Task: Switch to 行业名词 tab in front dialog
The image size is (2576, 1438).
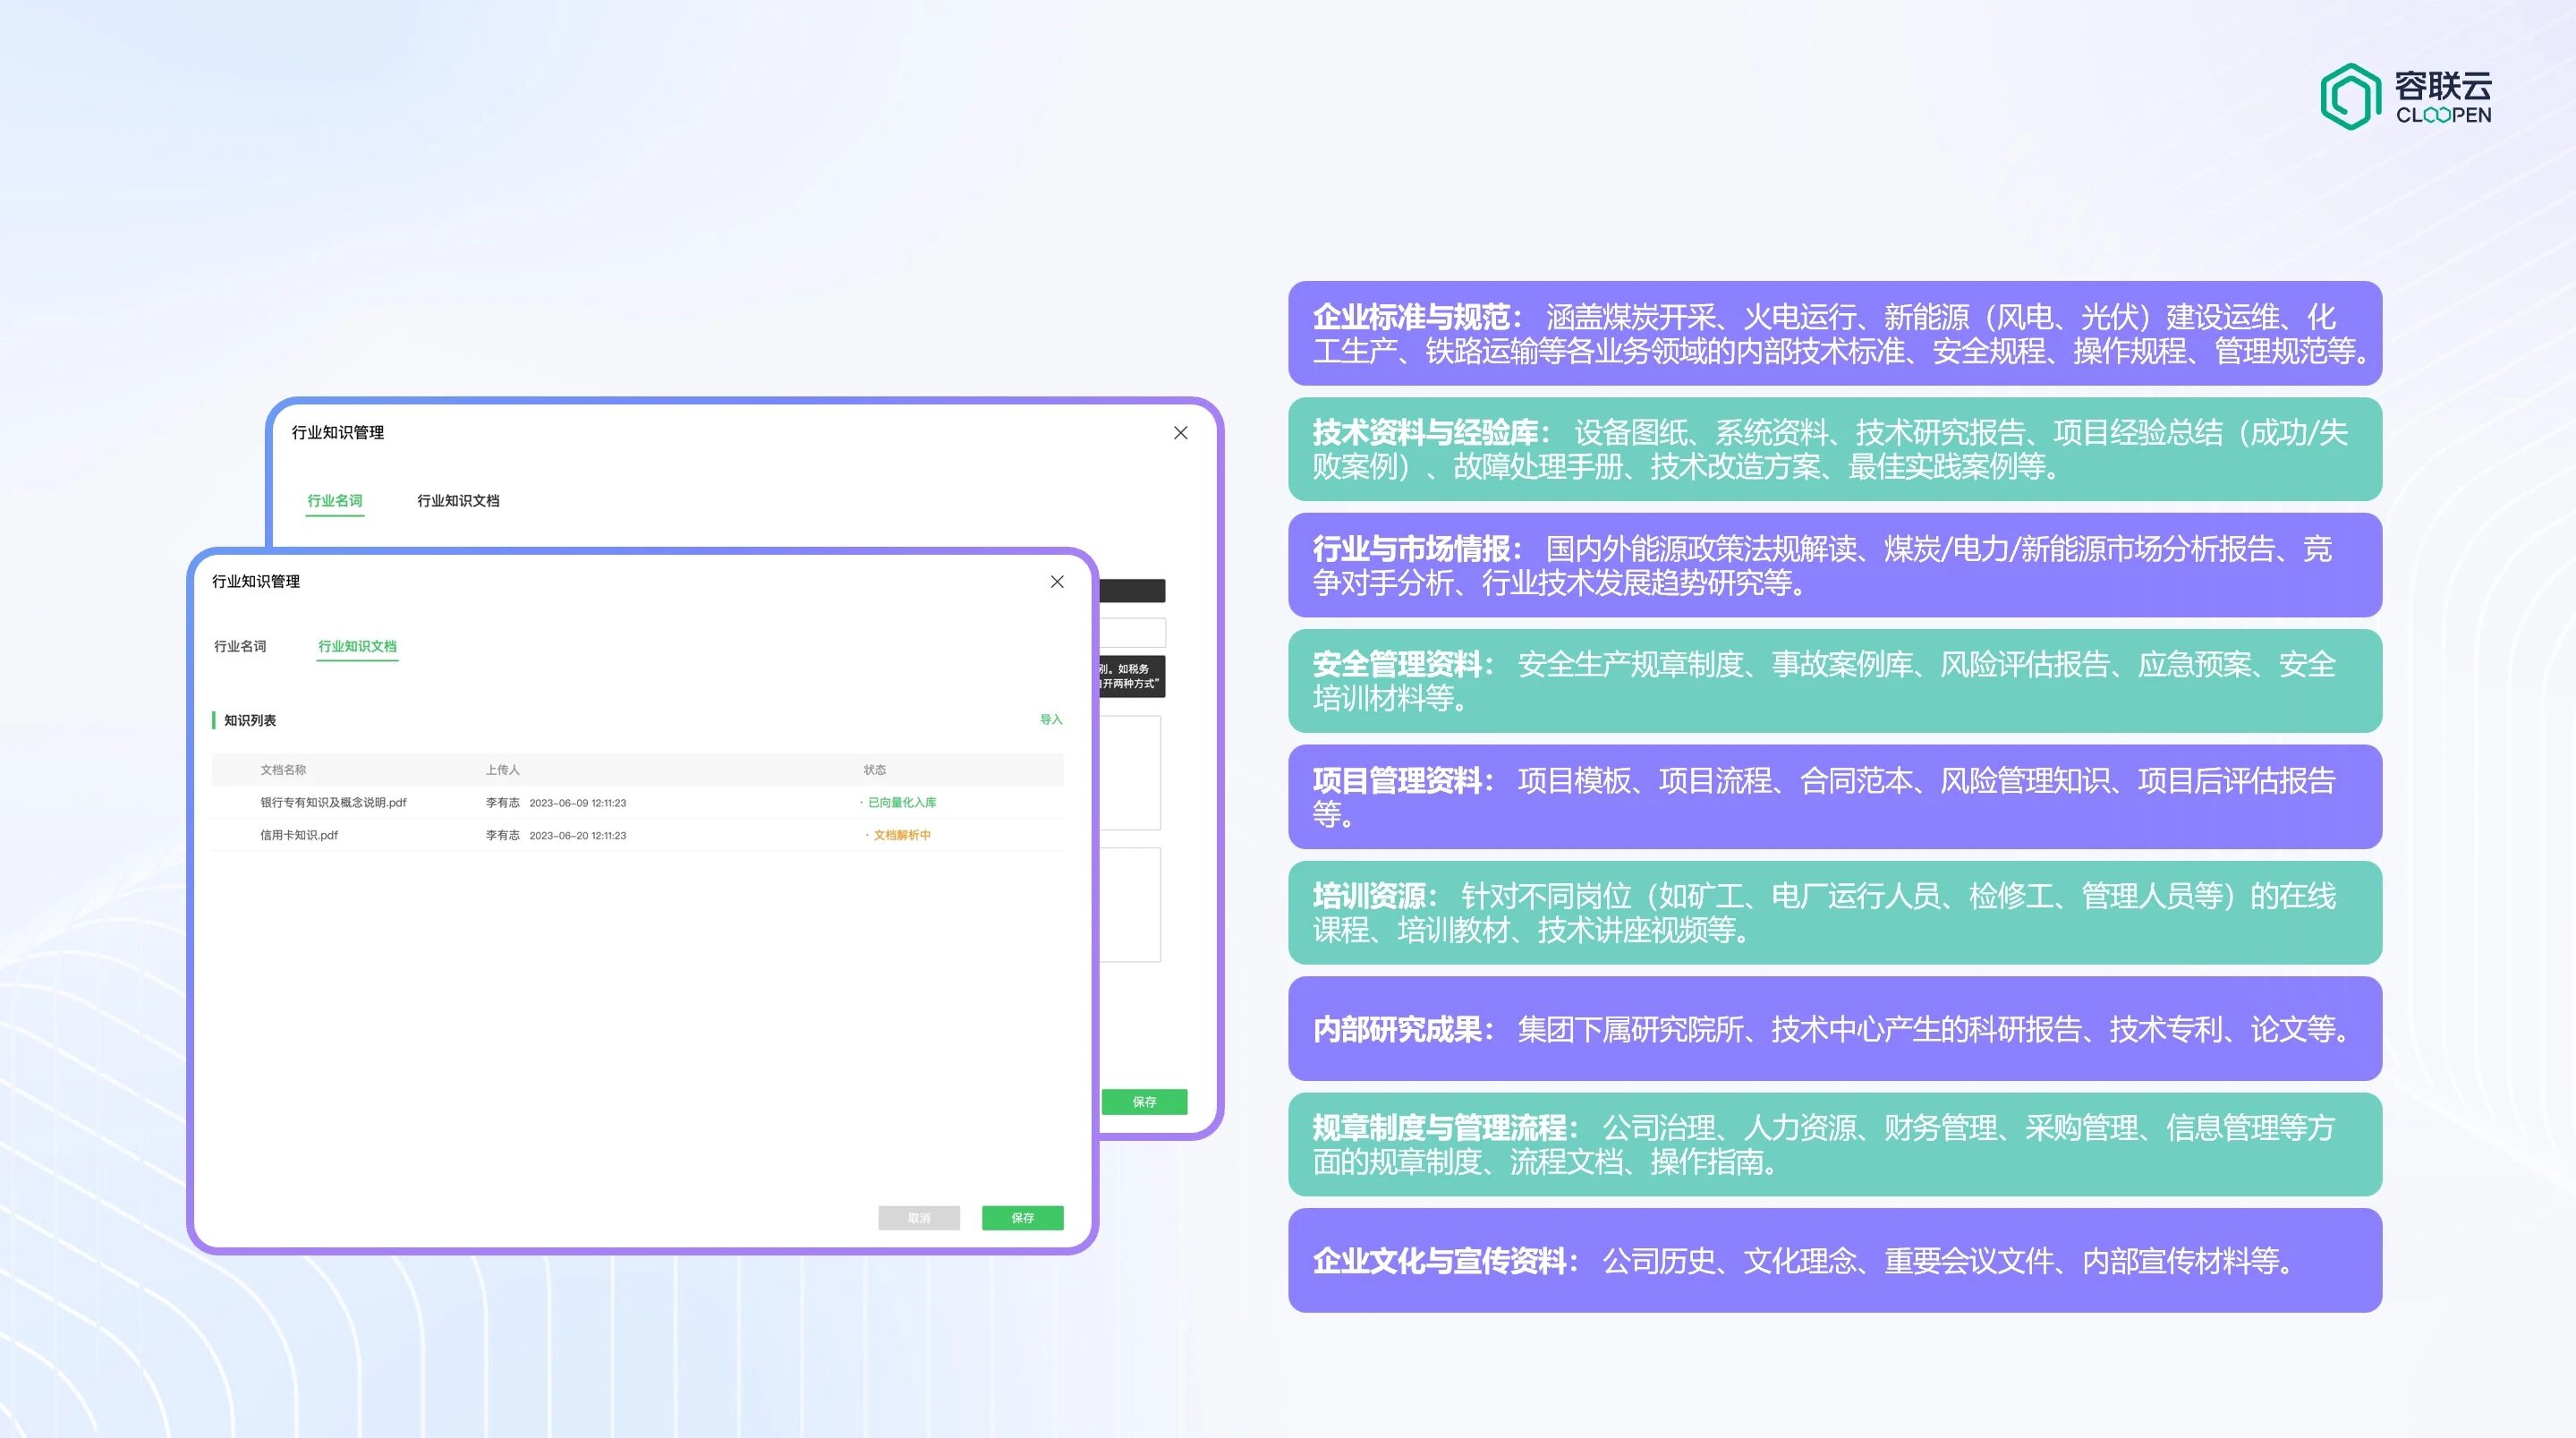Action: [x=240, y=646]
